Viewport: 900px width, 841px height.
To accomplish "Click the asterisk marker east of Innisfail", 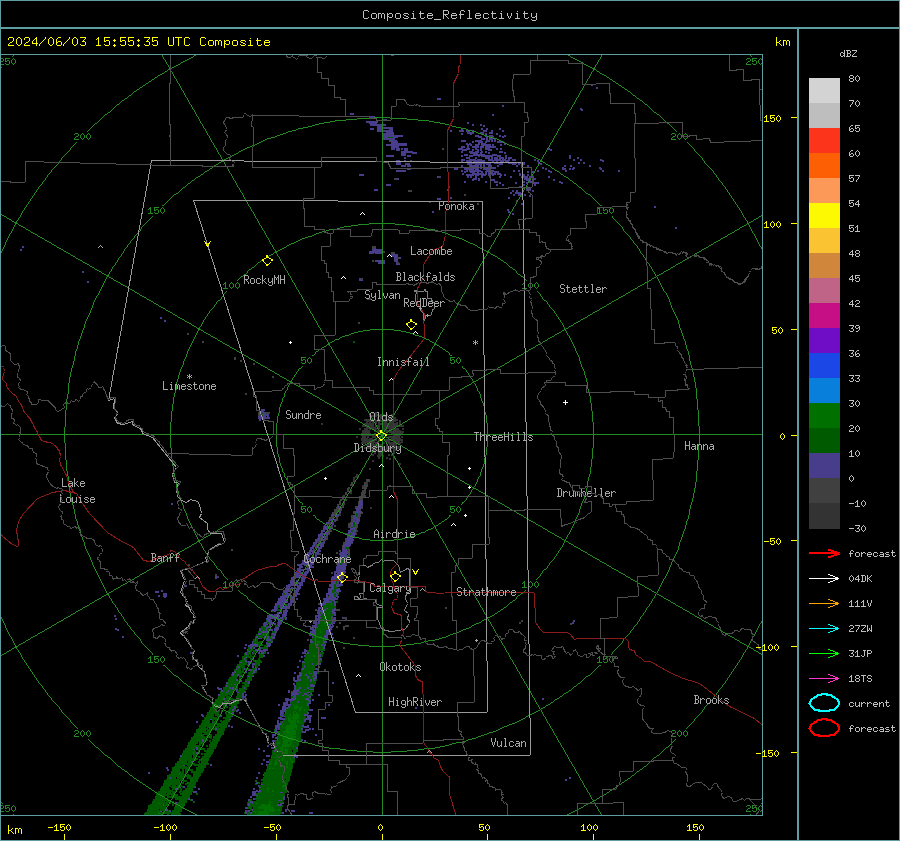I will [x=475, y=343].
